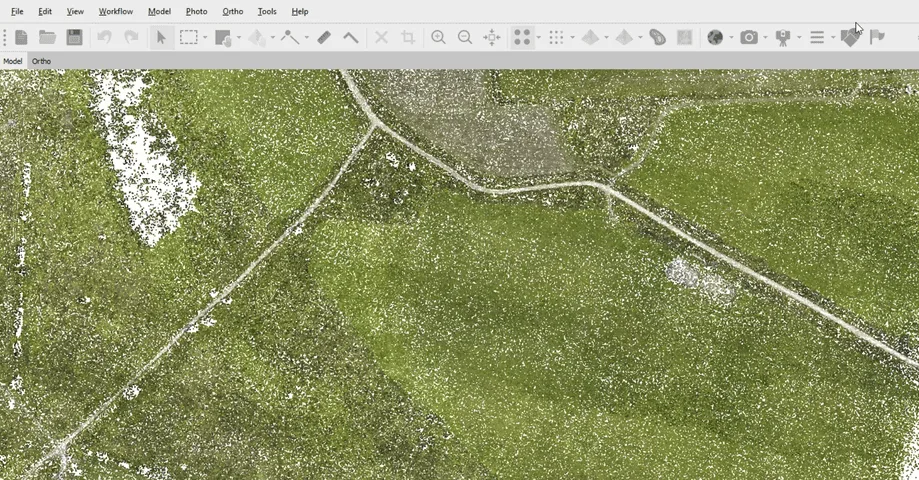Show the DEM elevation contour view
The width and height of the screenshot is (919, 480).
pyautogui.click(x=658, y=38)
